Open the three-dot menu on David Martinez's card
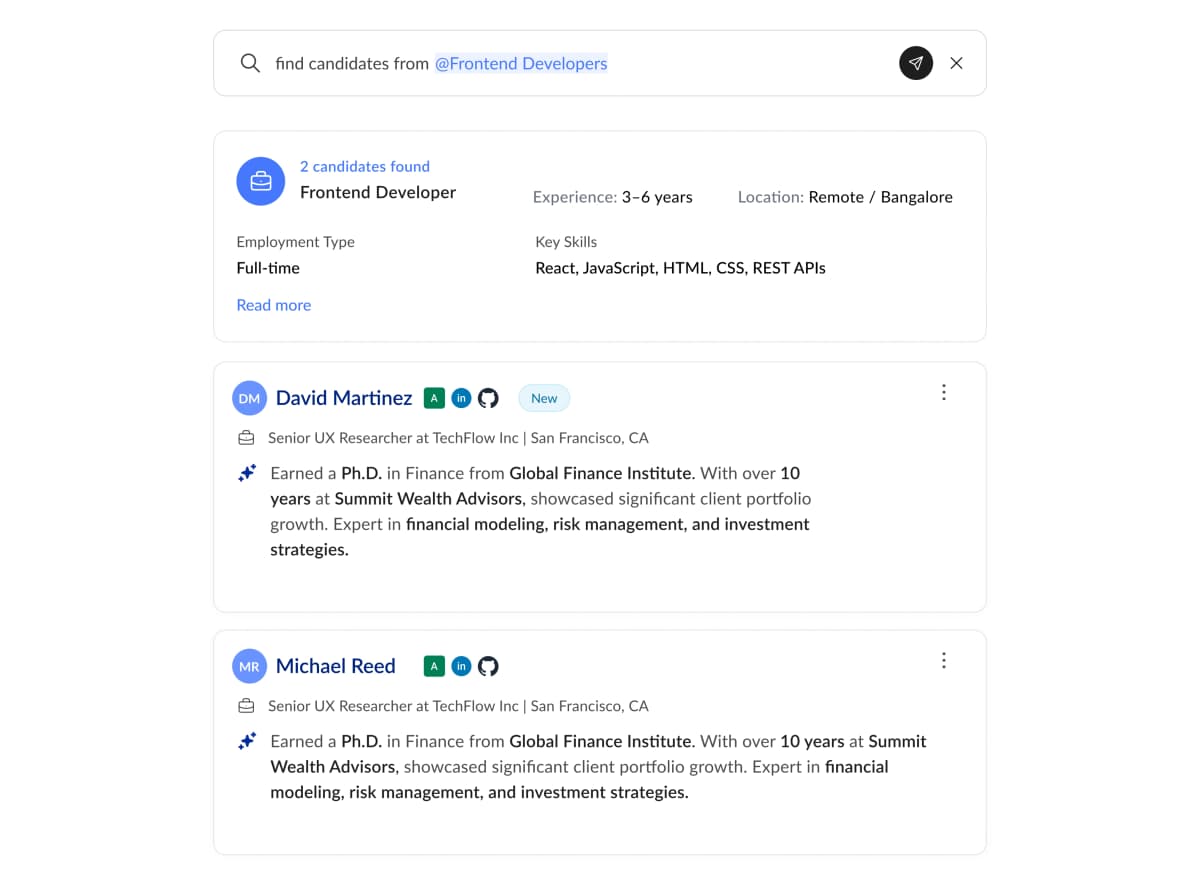 click(944, 392)
